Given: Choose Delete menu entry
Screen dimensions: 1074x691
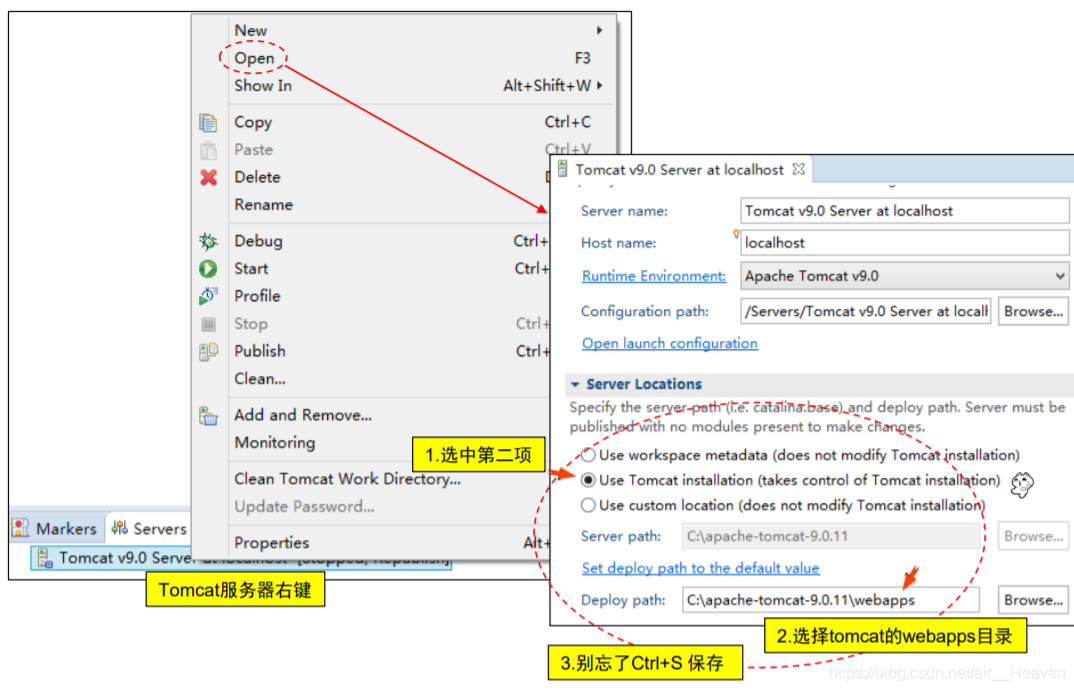Looking at the screenshot, I should (x=257, y=177).
